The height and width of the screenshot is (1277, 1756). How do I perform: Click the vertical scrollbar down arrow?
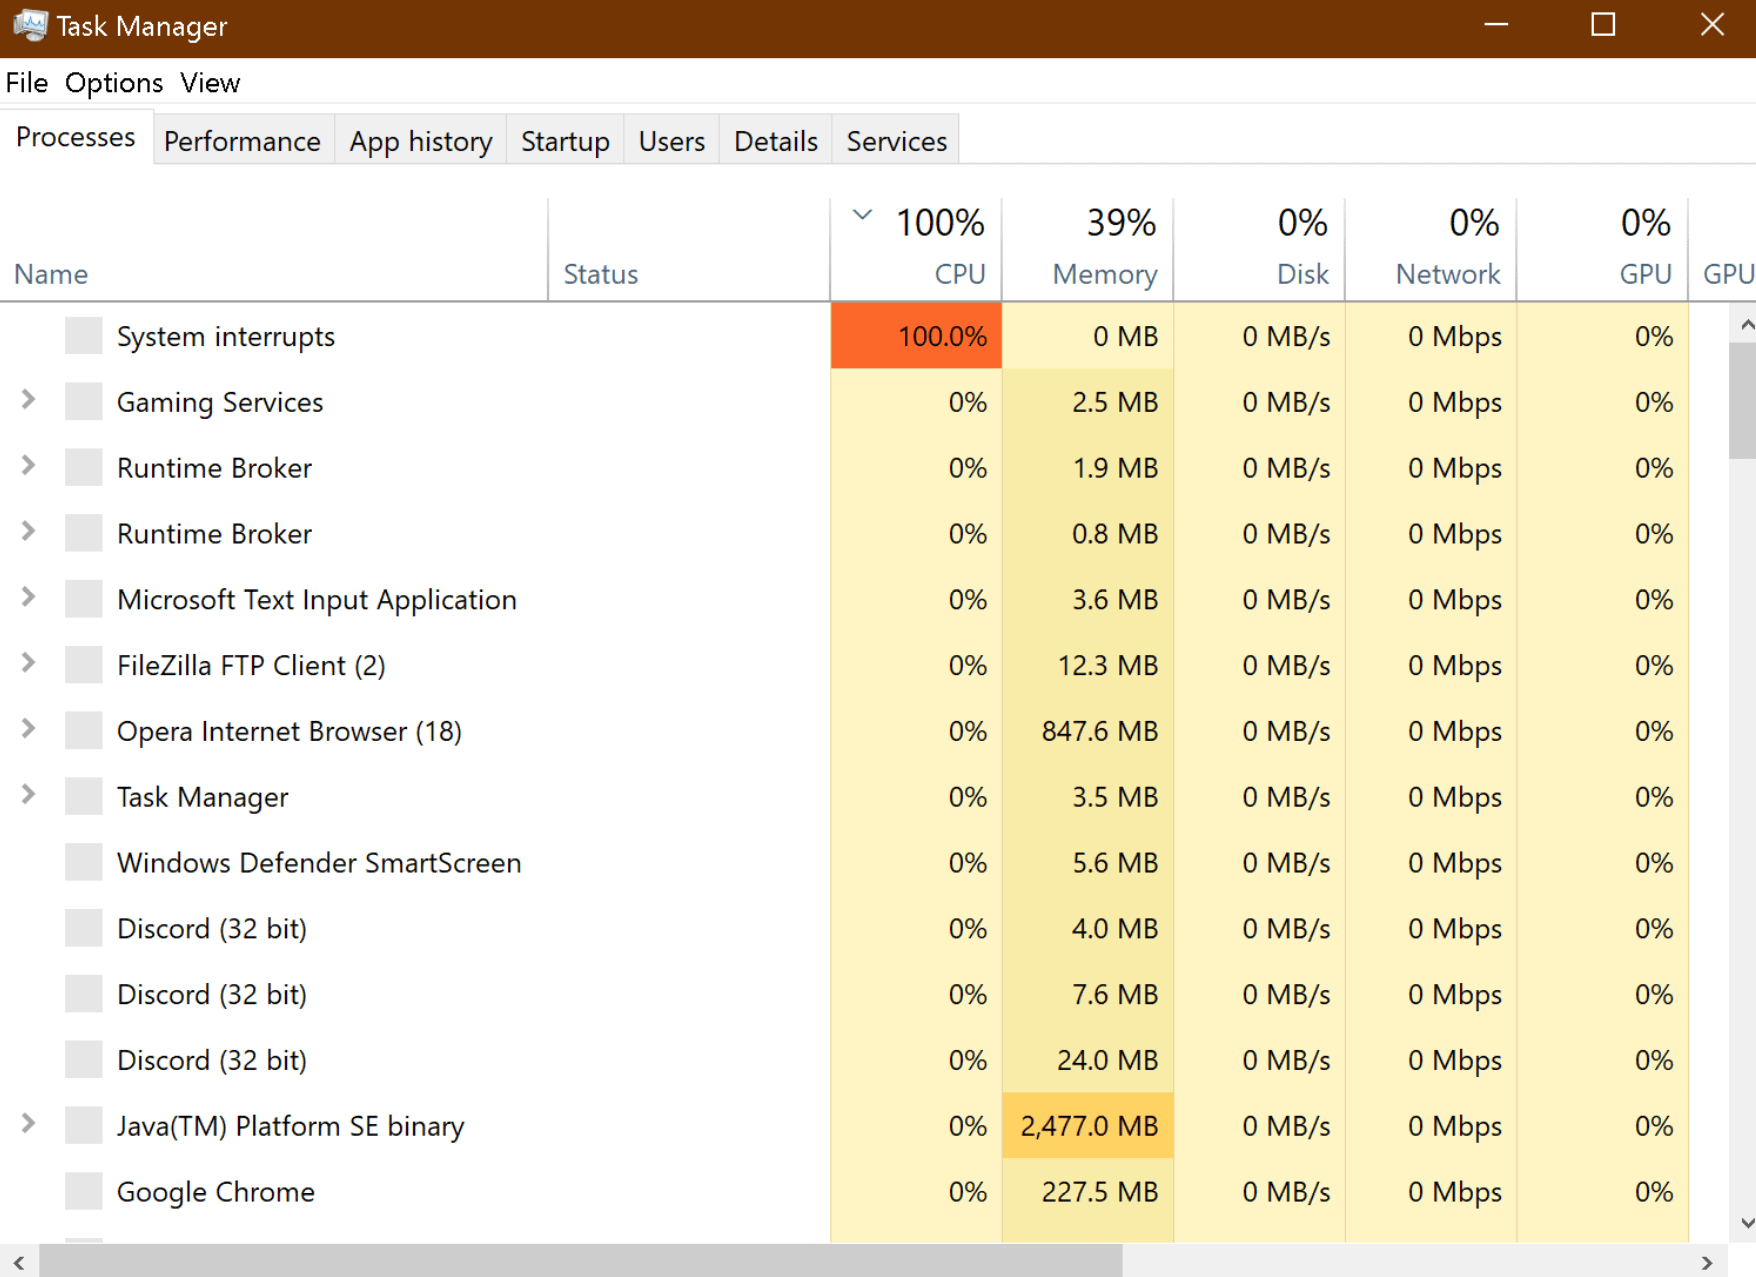(1746, 1223)
